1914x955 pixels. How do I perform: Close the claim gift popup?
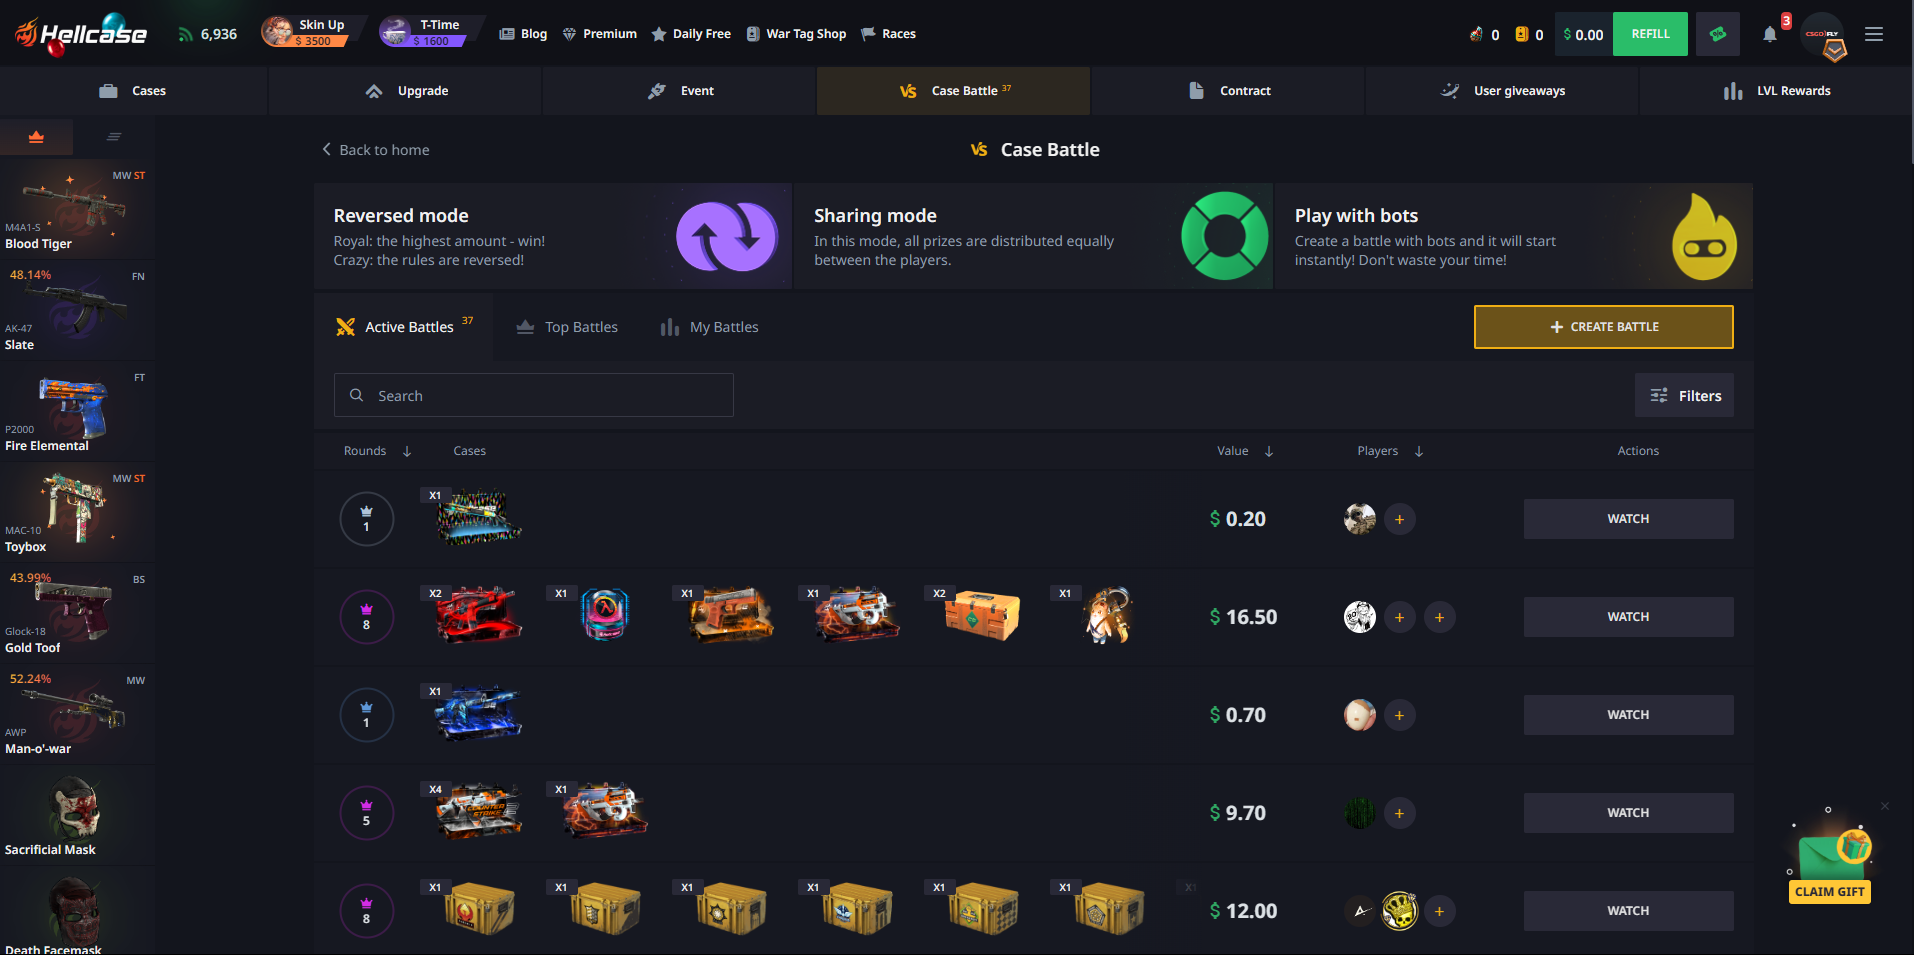pos(1885,806)
